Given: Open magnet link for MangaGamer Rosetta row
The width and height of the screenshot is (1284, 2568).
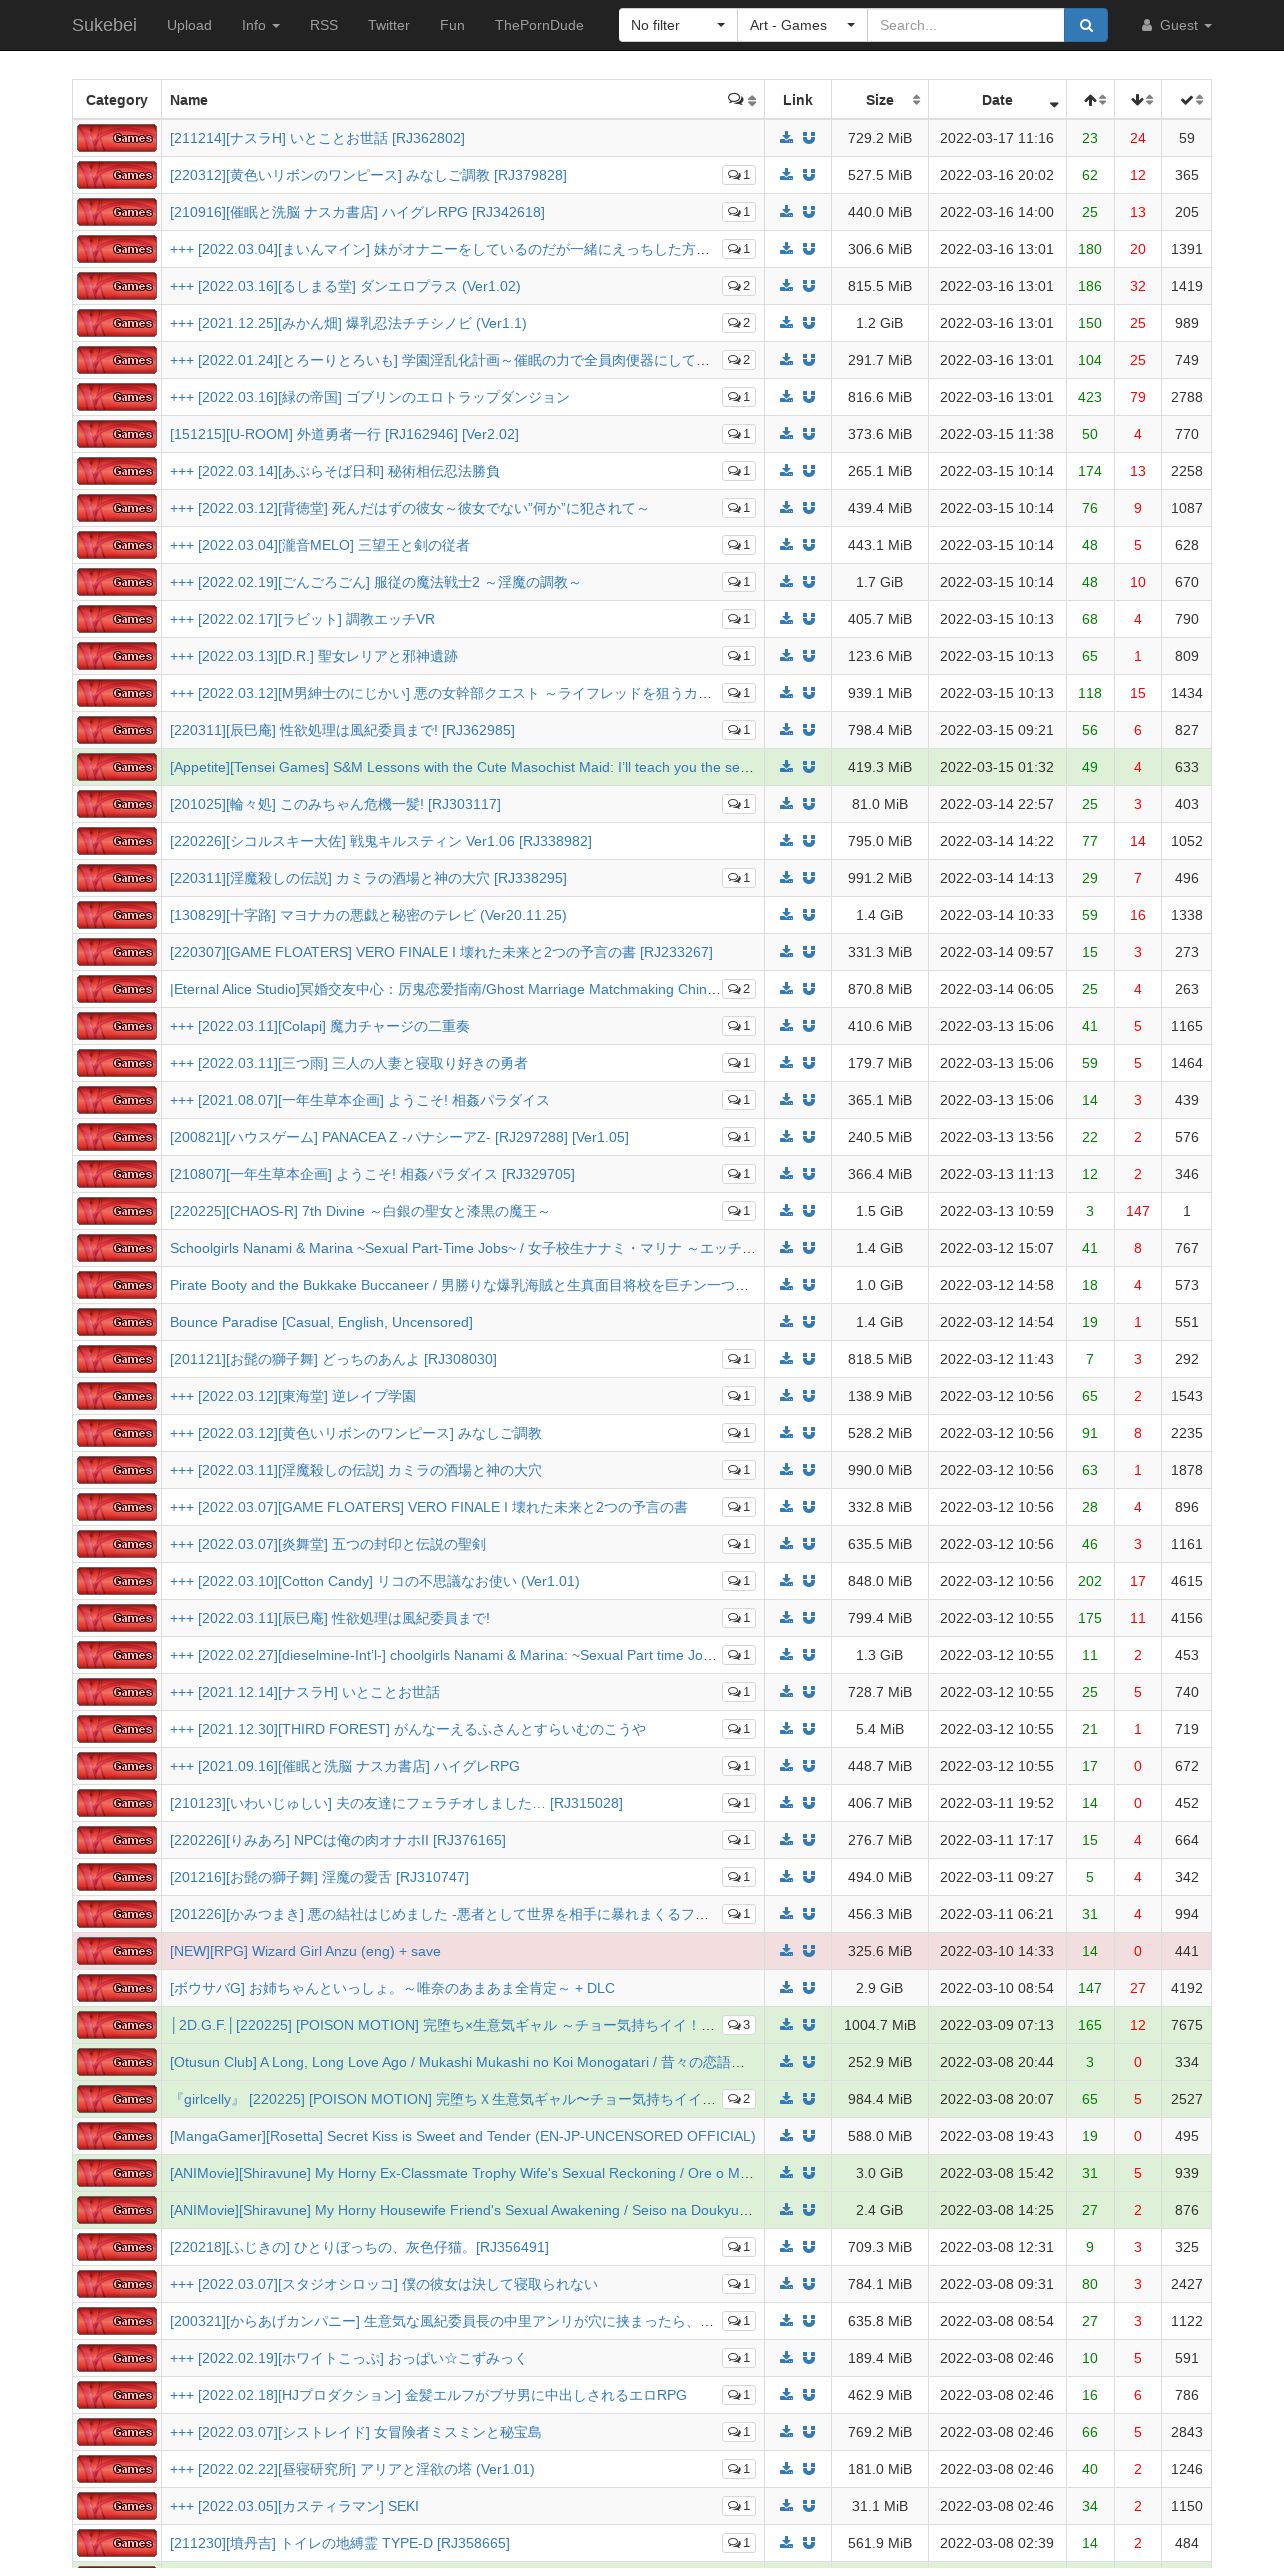Looking at the screenshot, I should [x=809, y=2136].
